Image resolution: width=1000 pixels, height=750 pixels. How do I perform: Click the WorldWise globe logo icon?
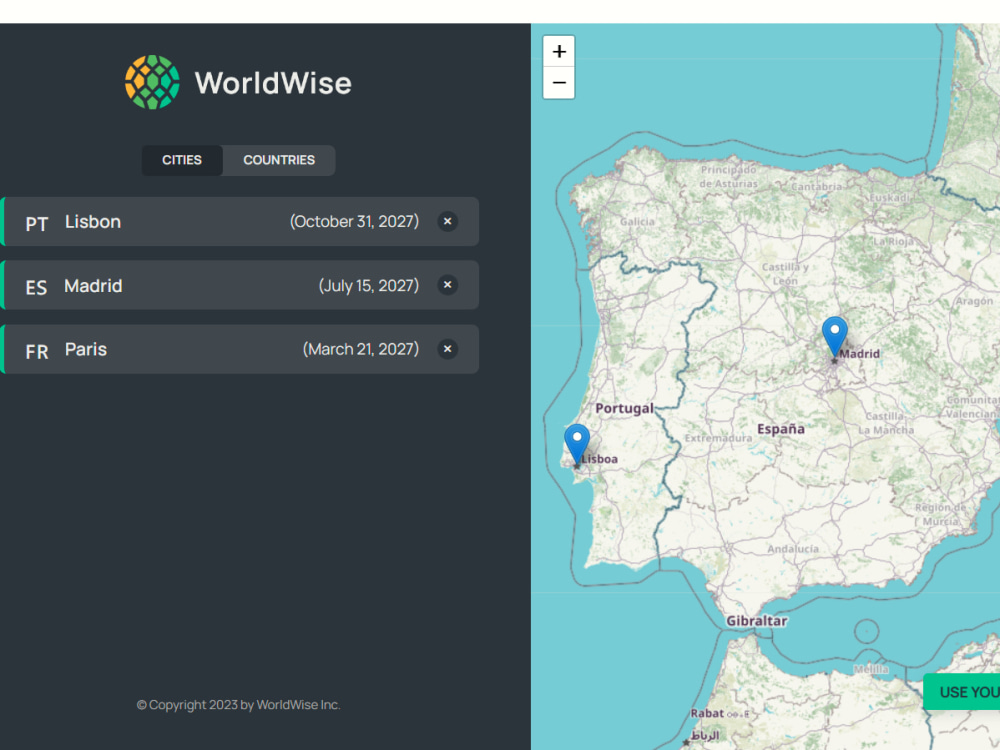[152, 82]
